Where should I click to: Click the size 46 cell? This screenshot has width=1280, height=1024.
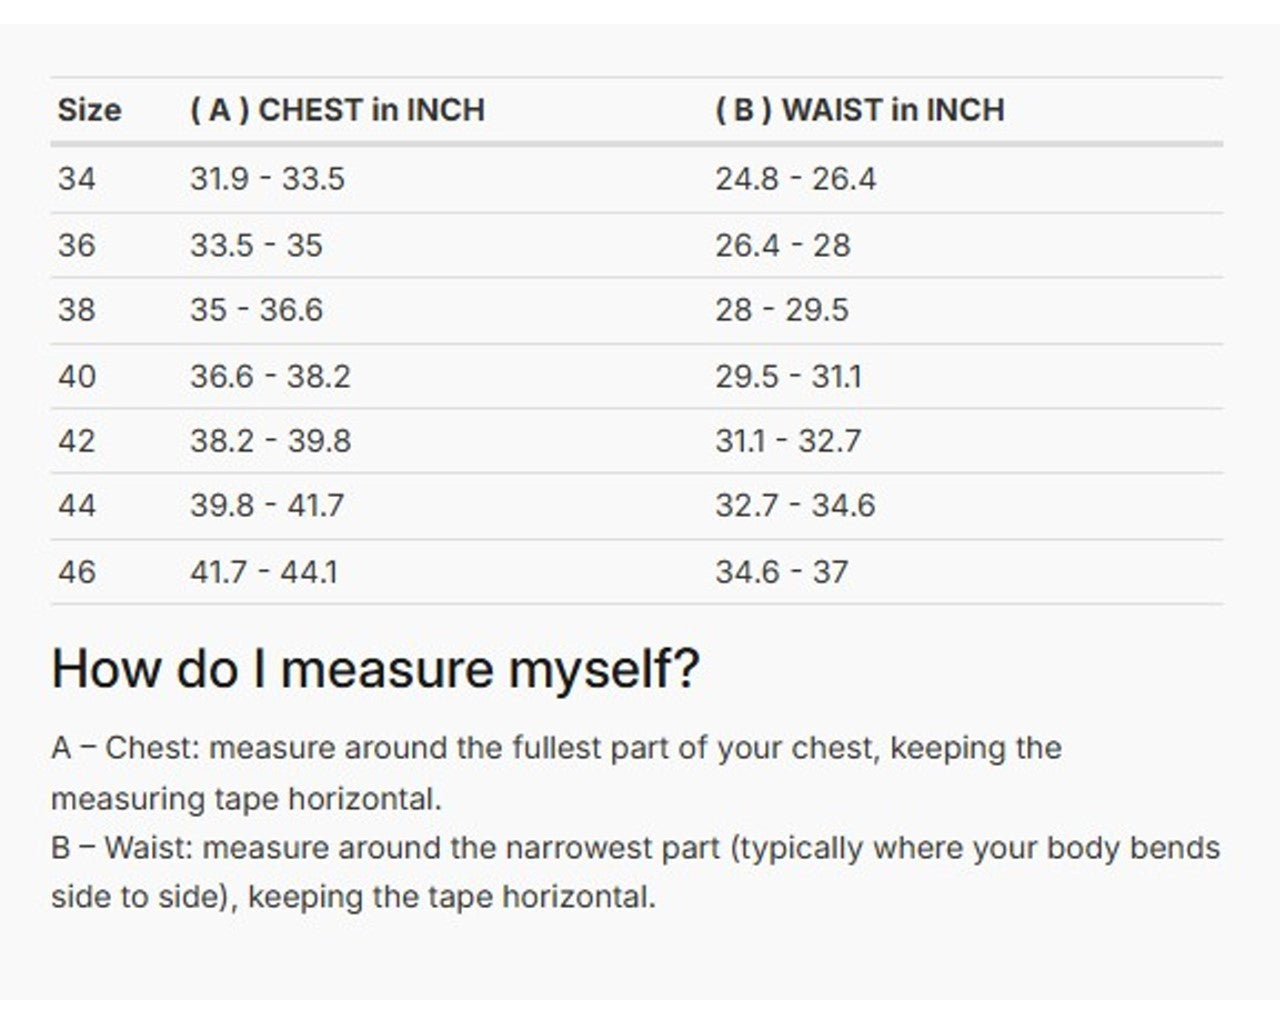click(x=77, y=572)
